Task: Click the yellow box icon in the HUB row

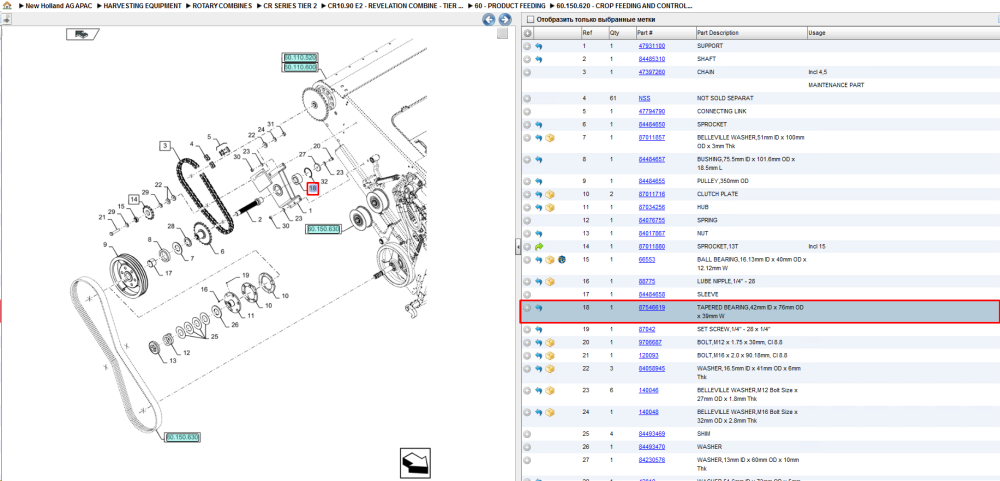Action: pyautogui.click(x=550, y=207)
